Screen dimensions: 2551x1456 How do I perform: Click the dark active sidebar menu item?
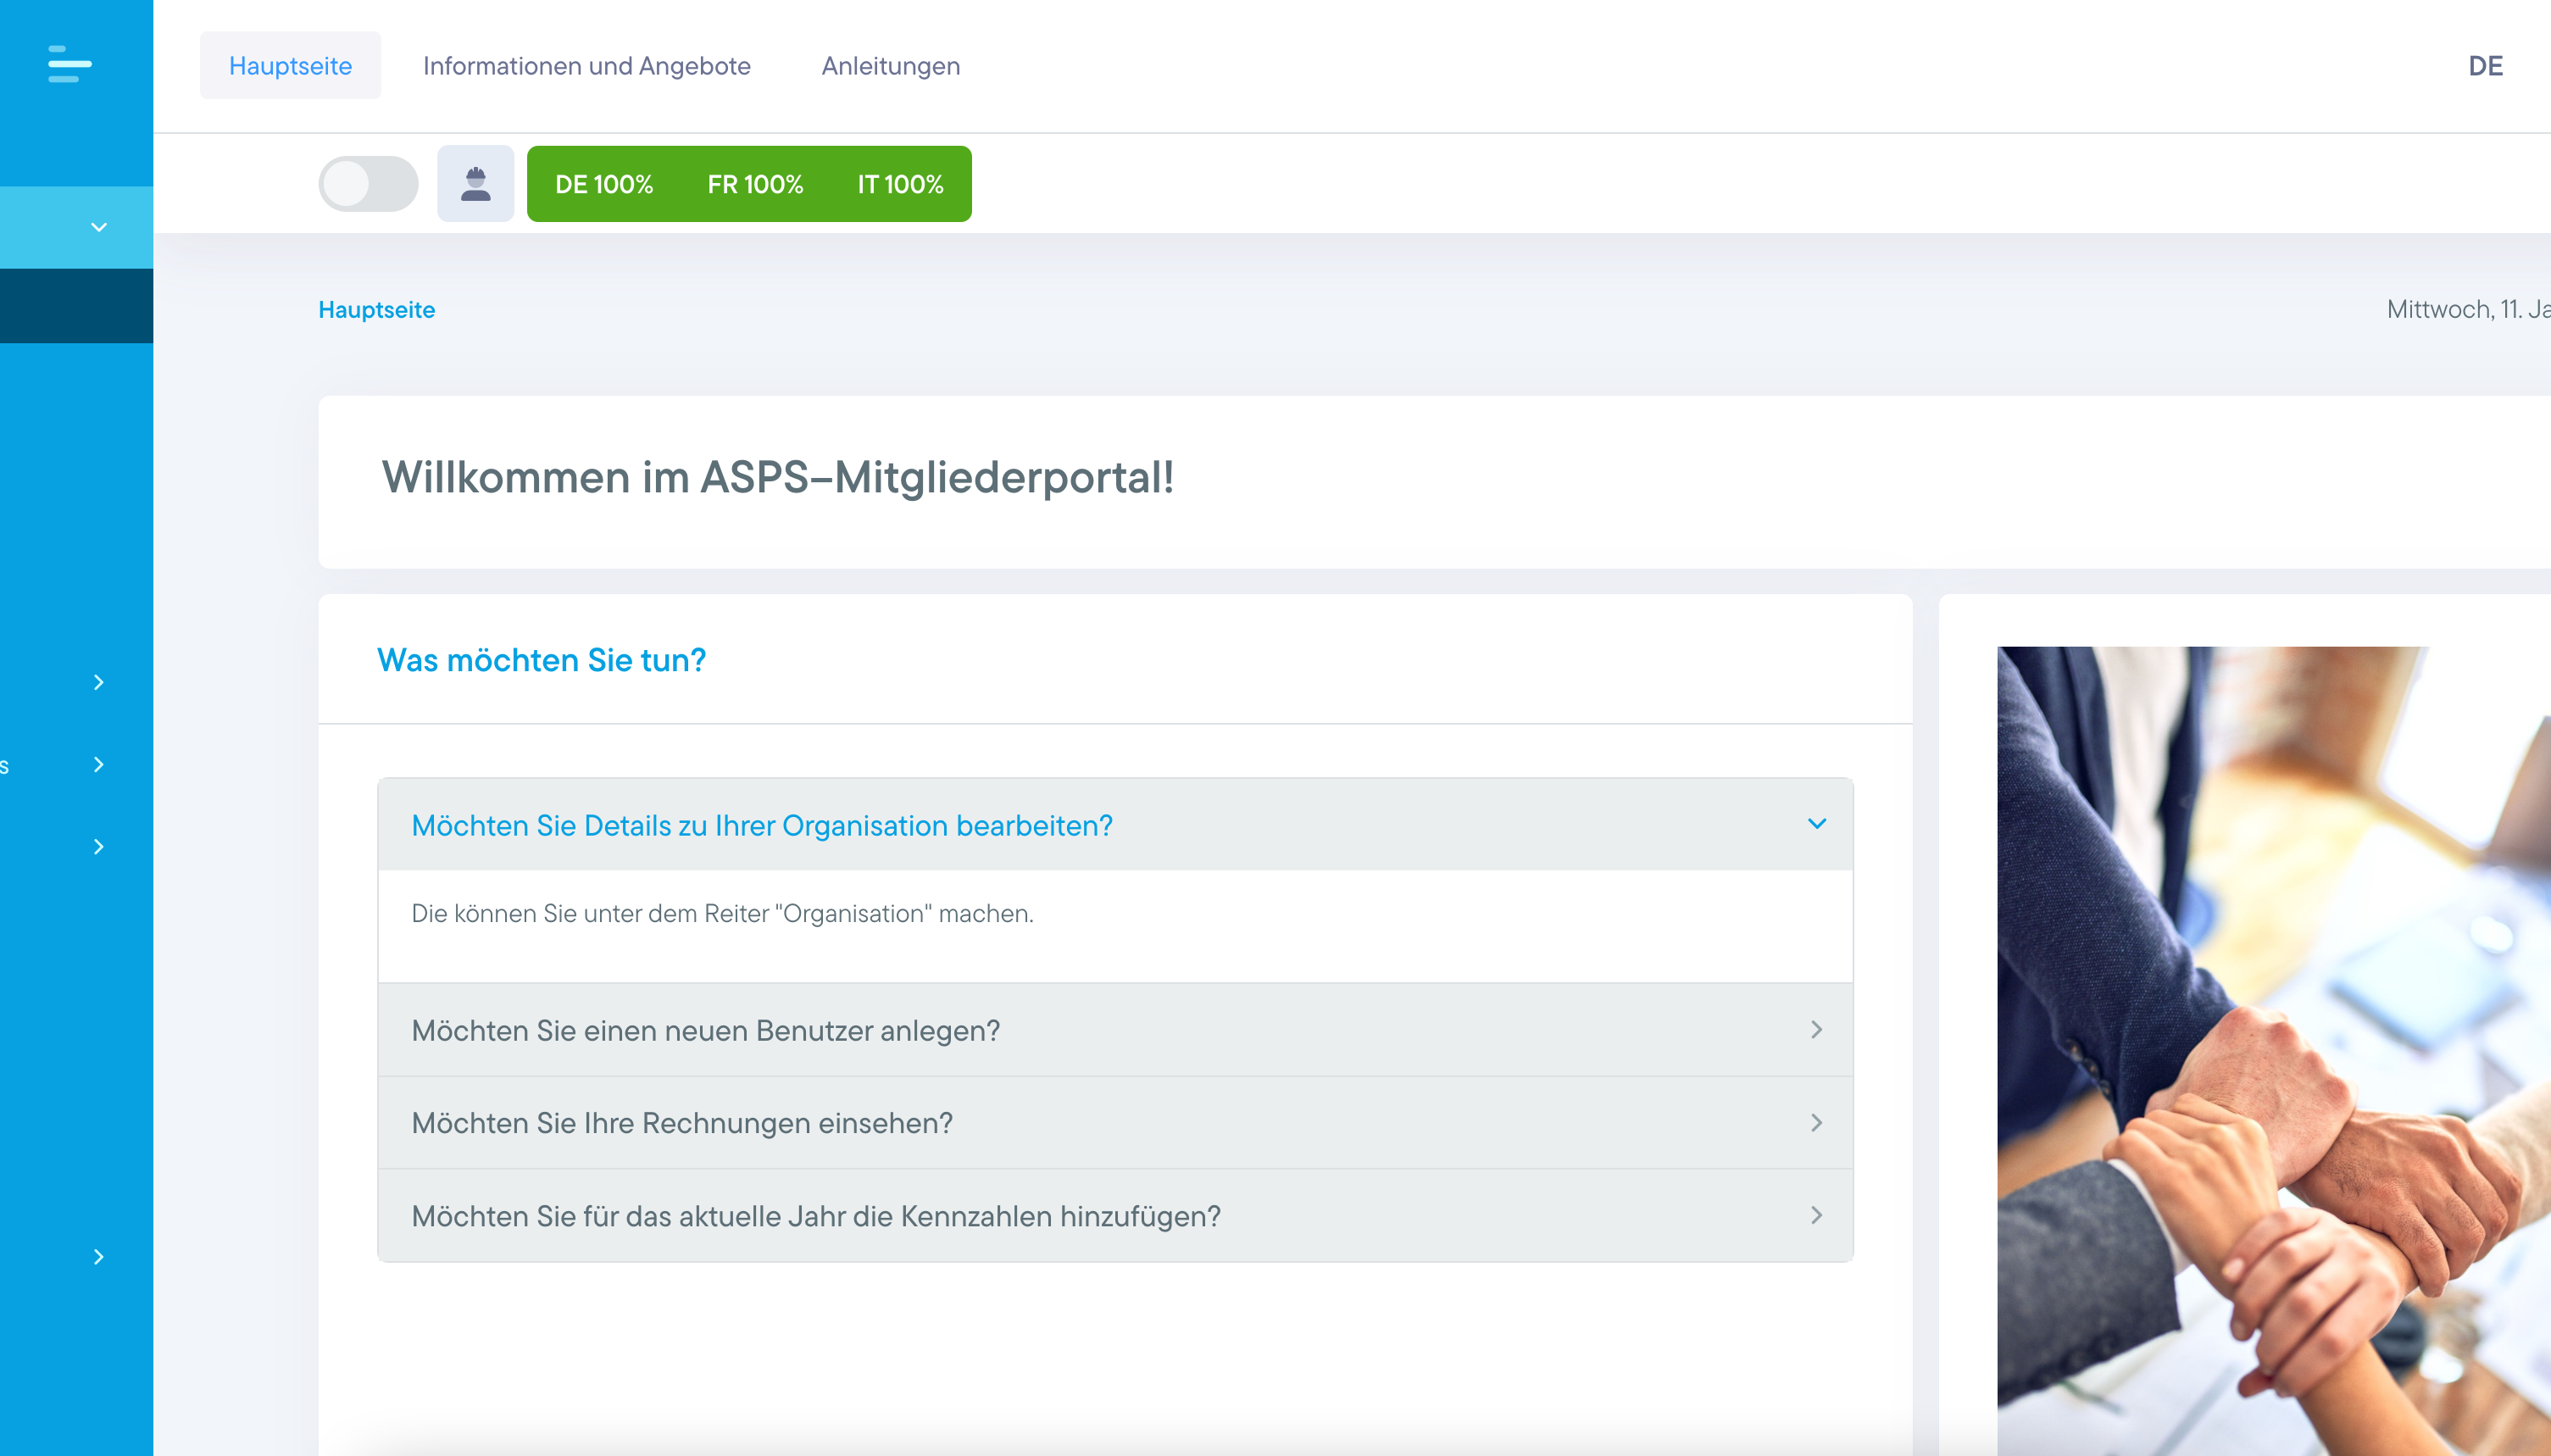point(76,306)
